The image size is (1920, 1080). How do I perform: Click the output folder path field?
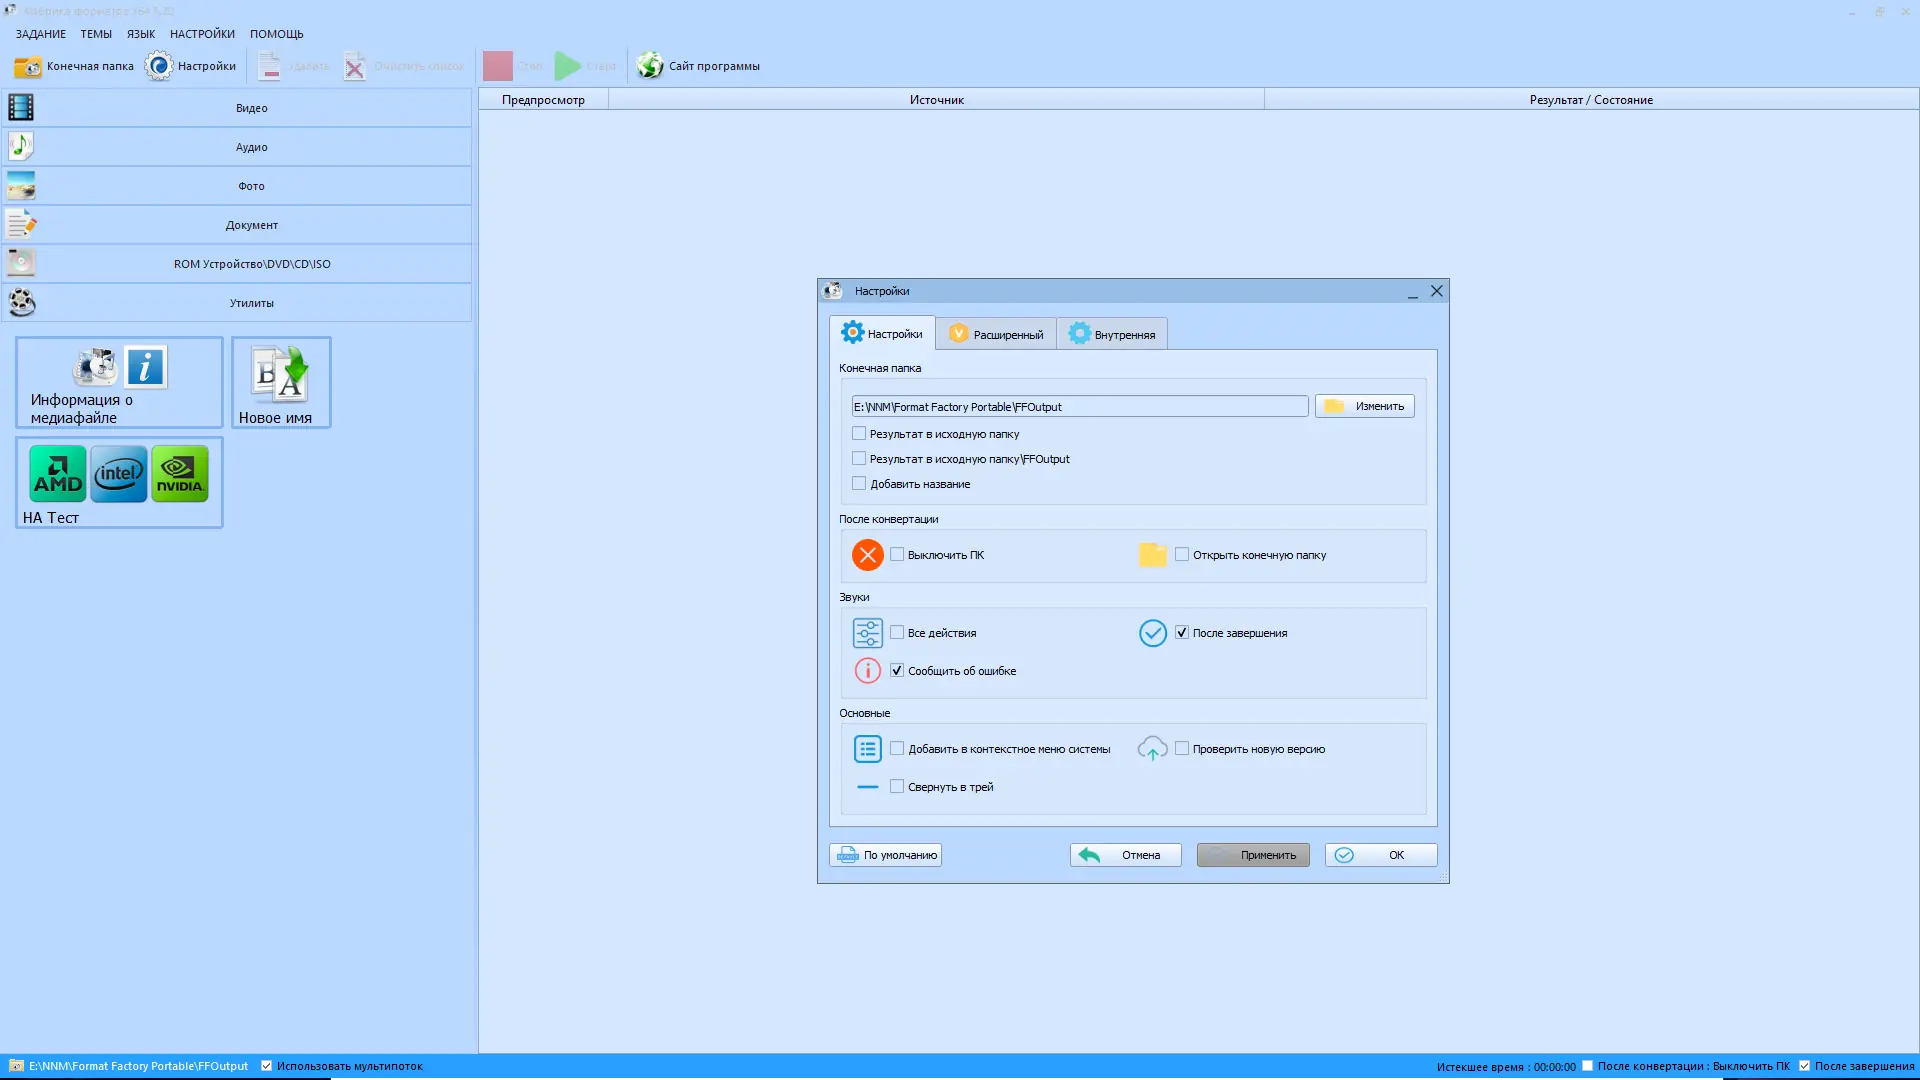pos(1078,407)
